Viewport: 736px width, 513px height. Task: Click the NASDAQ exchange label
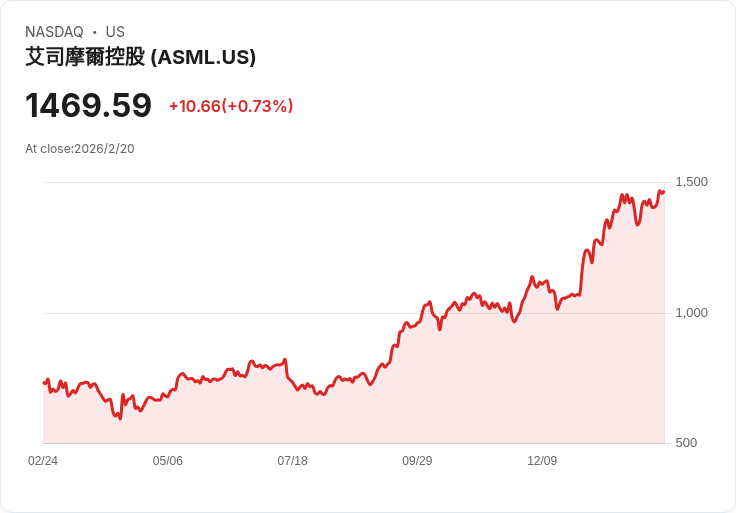54,32
